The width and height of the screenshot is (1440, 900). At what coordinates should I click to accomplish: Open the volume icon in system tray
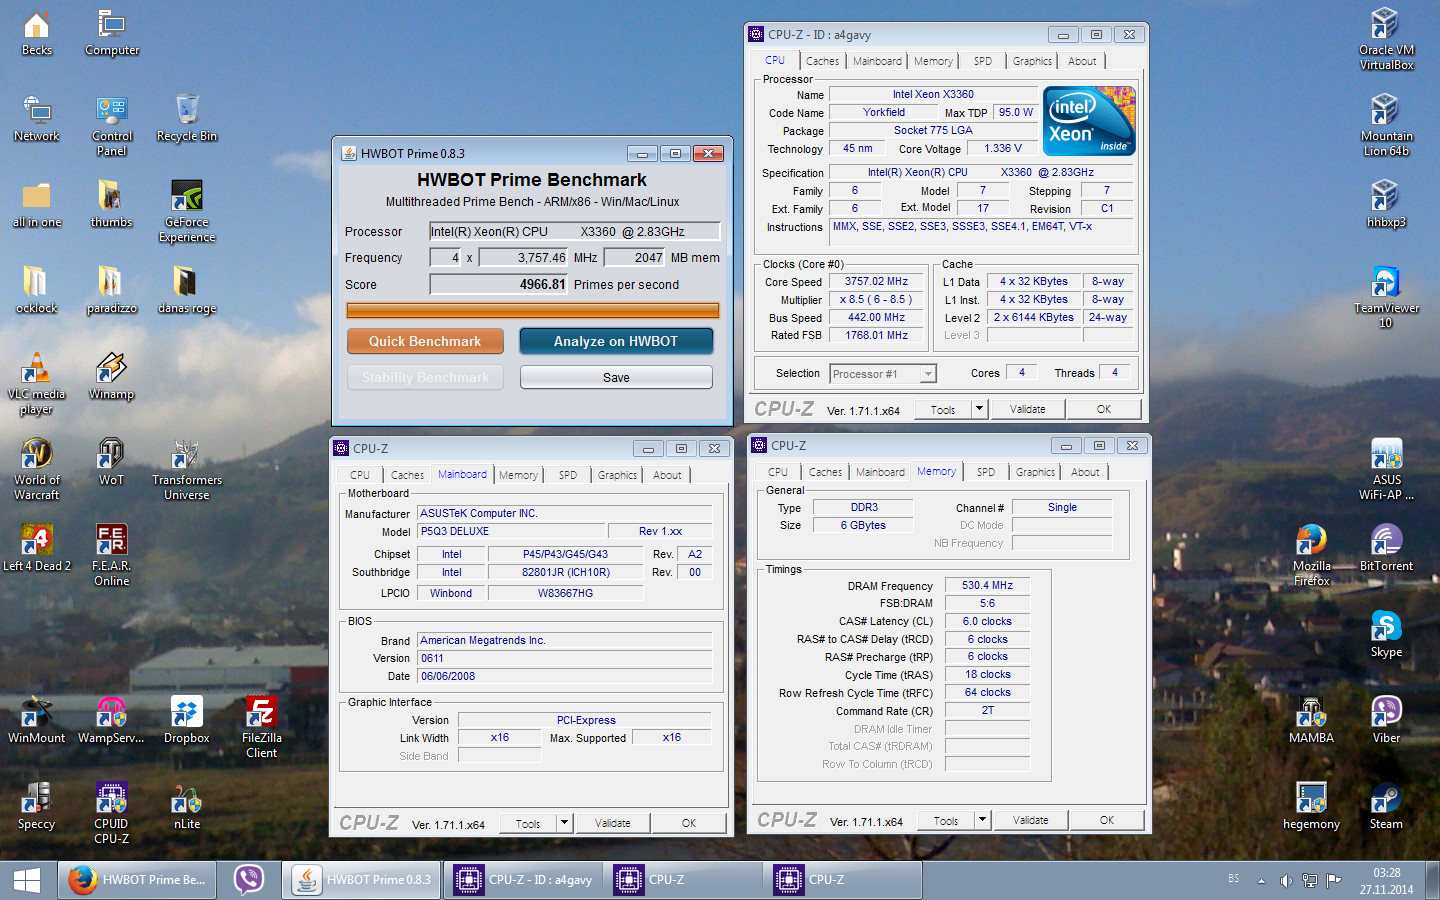(x=1286, y=880)
